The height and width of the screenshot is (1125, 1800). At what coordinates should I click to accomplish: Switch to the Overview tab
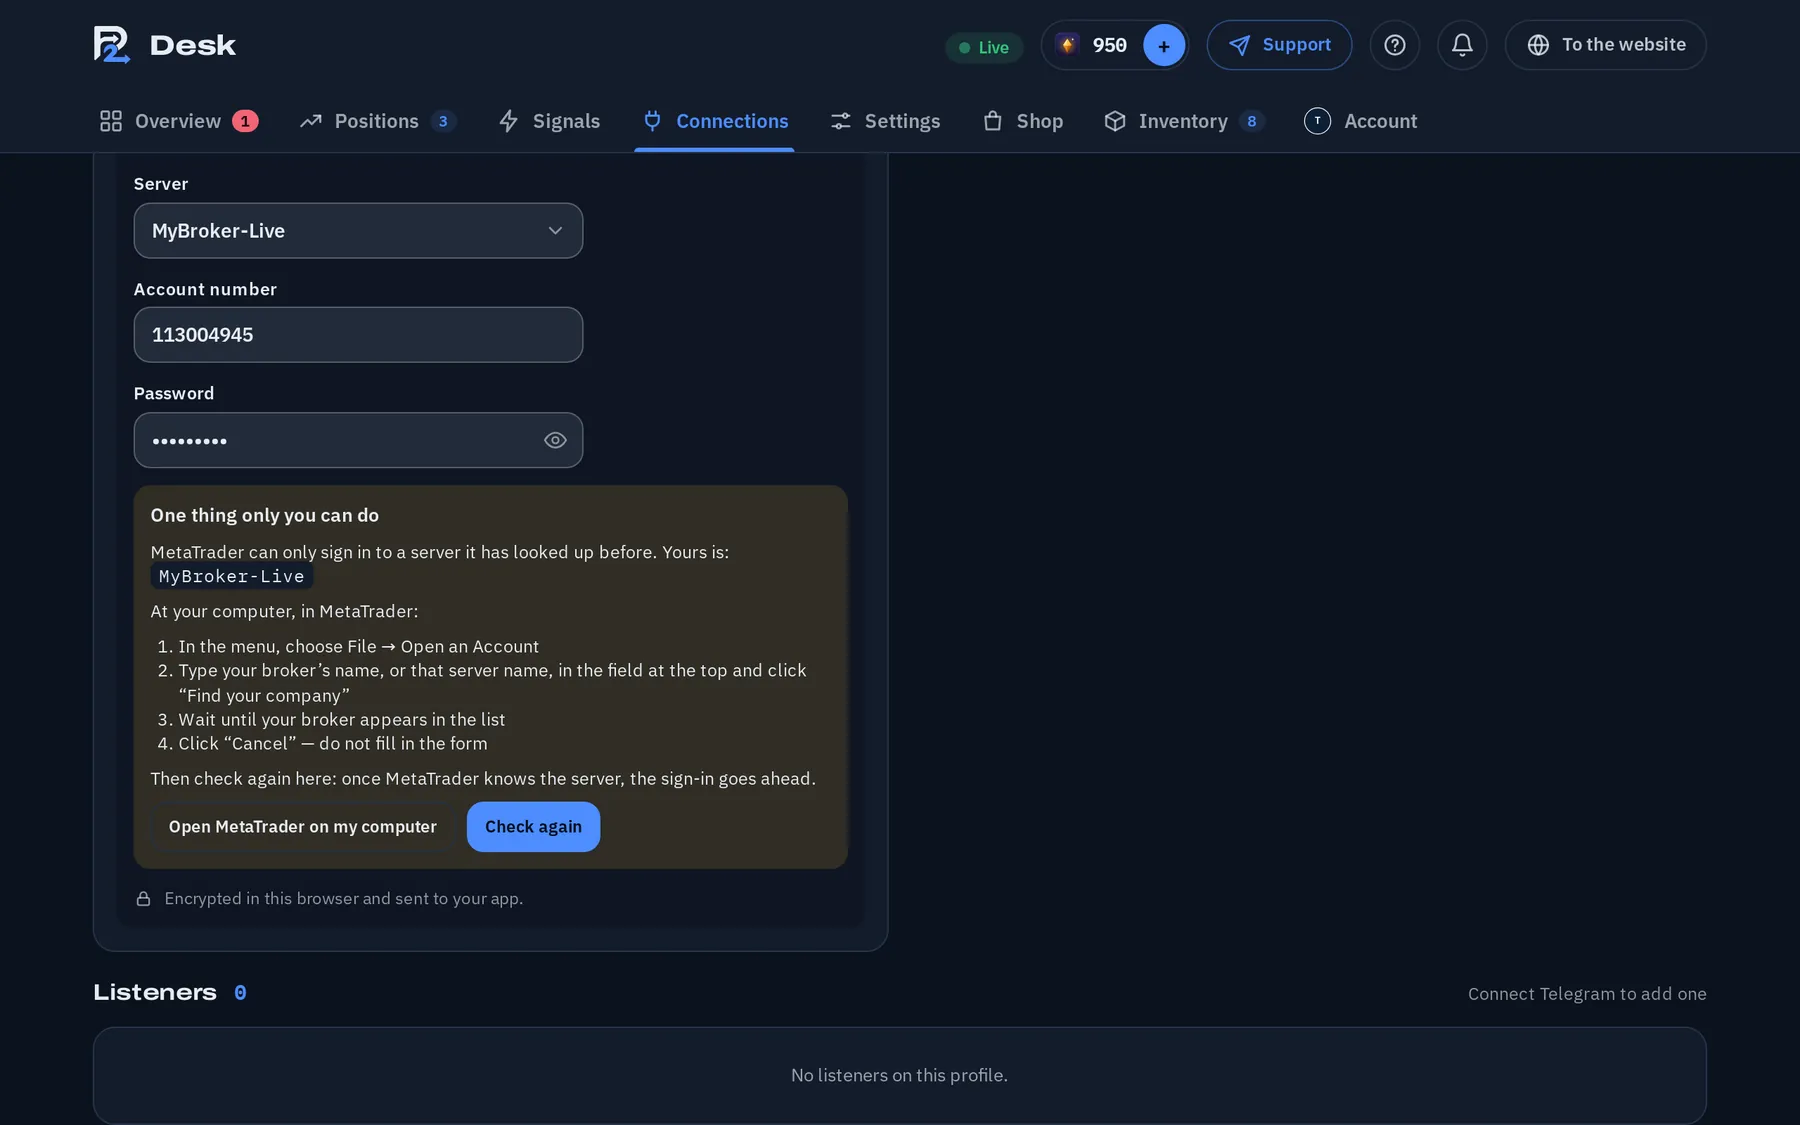tap(179, 121)
